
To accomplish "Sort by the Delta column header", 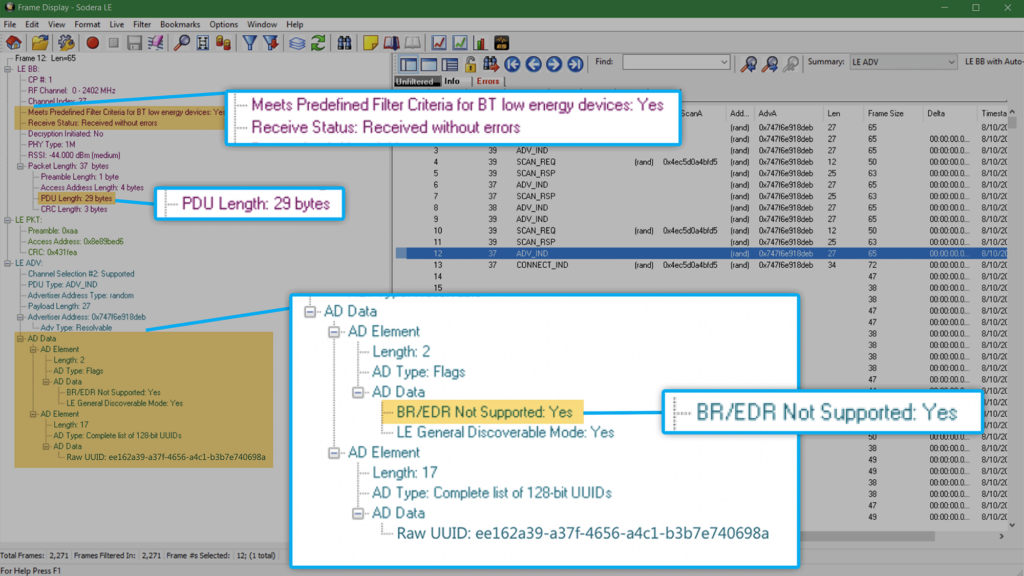I will click(x=936, y=114).
